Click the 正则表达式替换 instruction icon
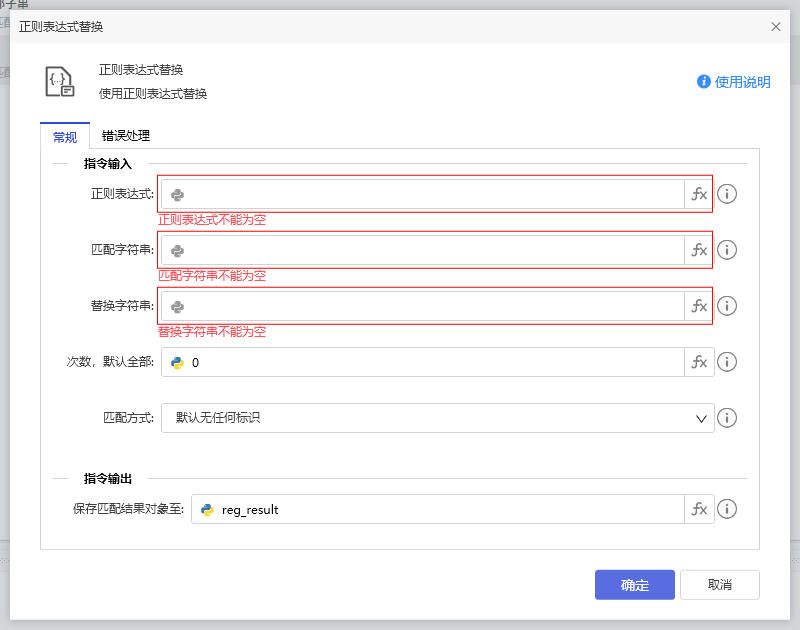This screenshot has width=800, height=630. 60,82
